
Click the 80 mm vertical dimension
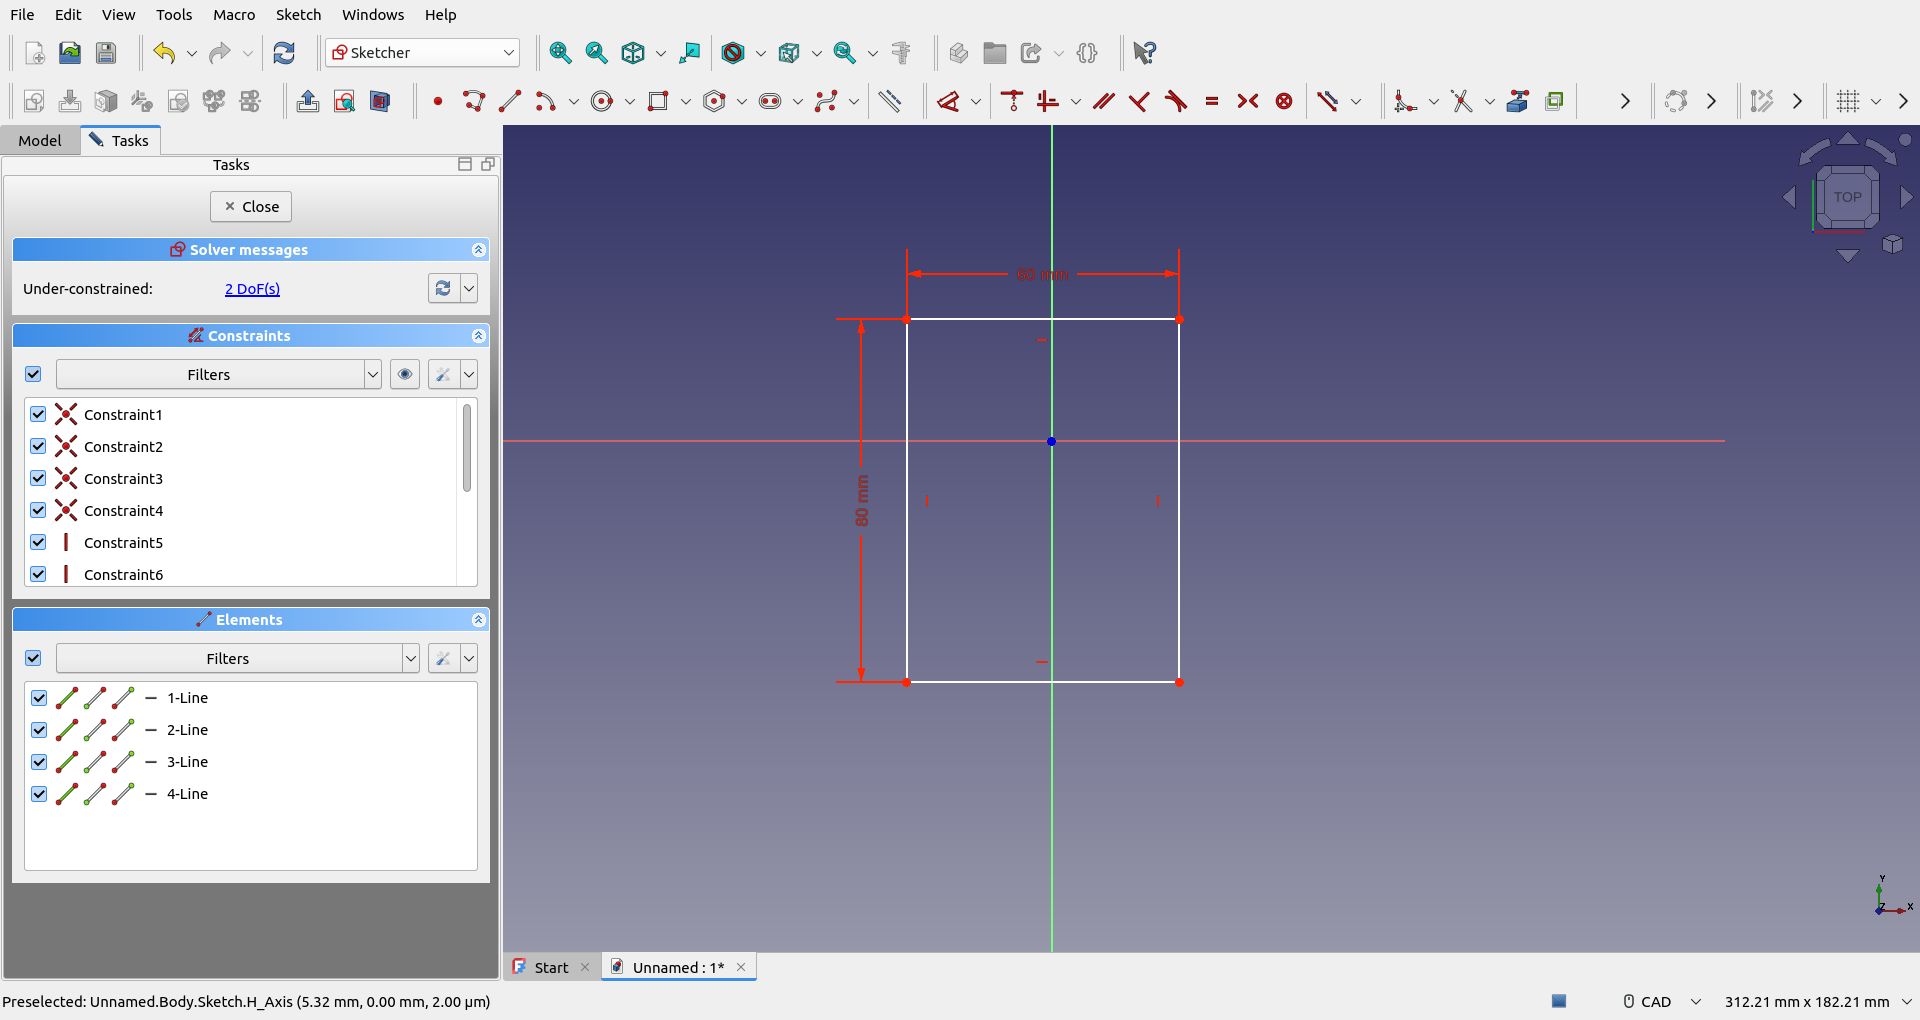coord(862,501)
